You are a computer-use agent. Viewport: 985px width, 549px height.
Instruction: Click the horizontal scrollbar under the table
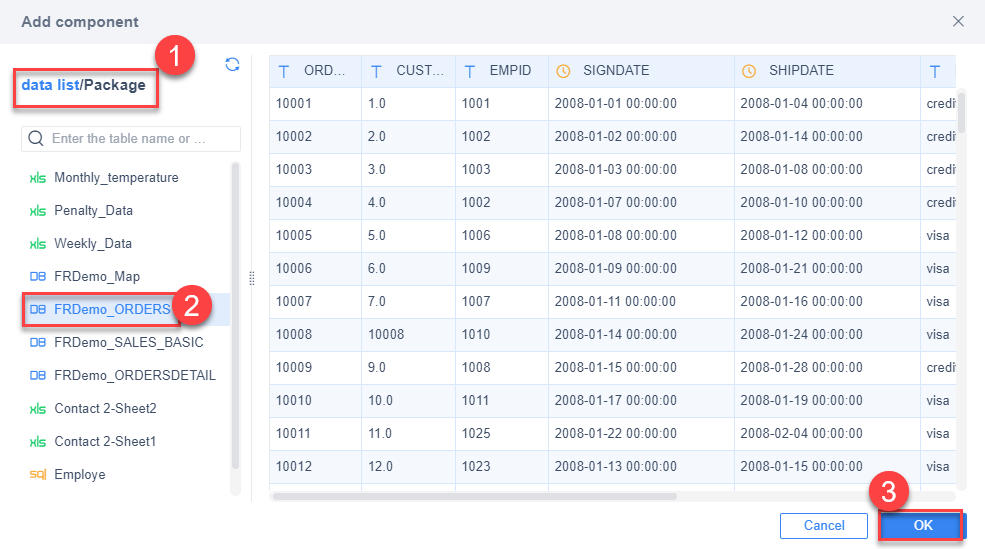[474, 496]
